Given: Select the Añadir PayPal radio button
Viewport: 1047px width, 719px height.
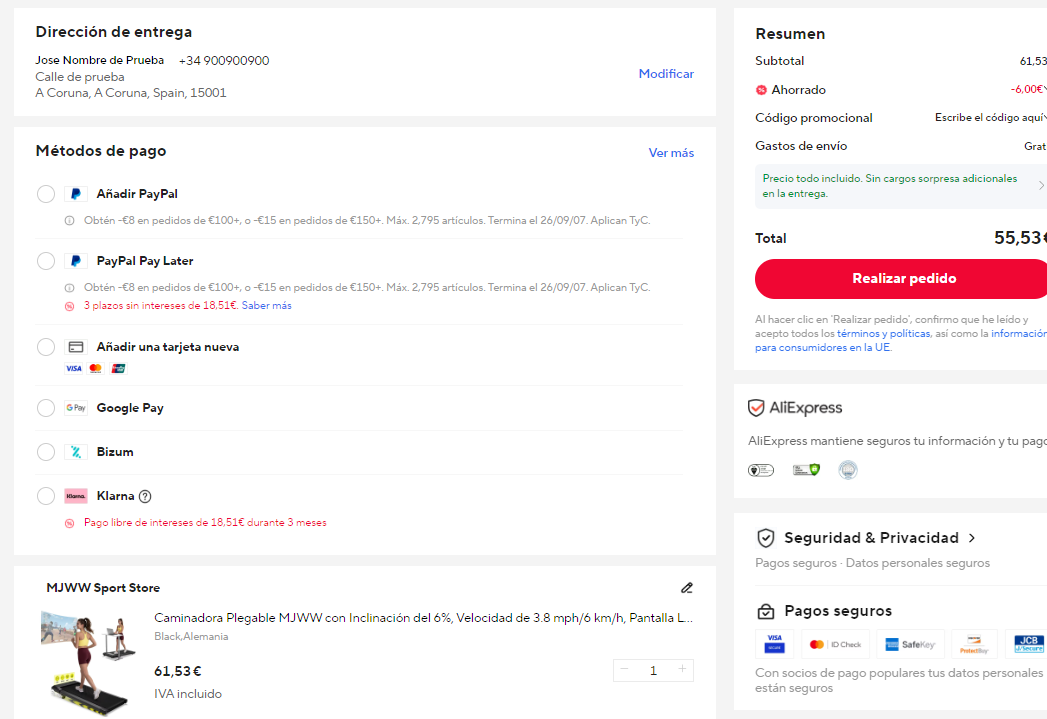Looking at the screenshot, I should (x=46, y=194).
